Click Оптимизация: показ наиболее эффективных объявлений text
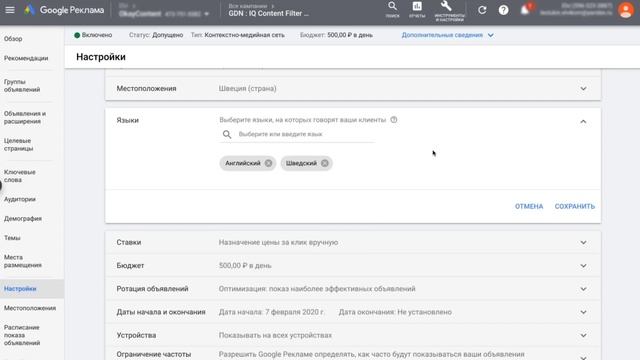This screenshot has height=360, width=640. point(317,289)
